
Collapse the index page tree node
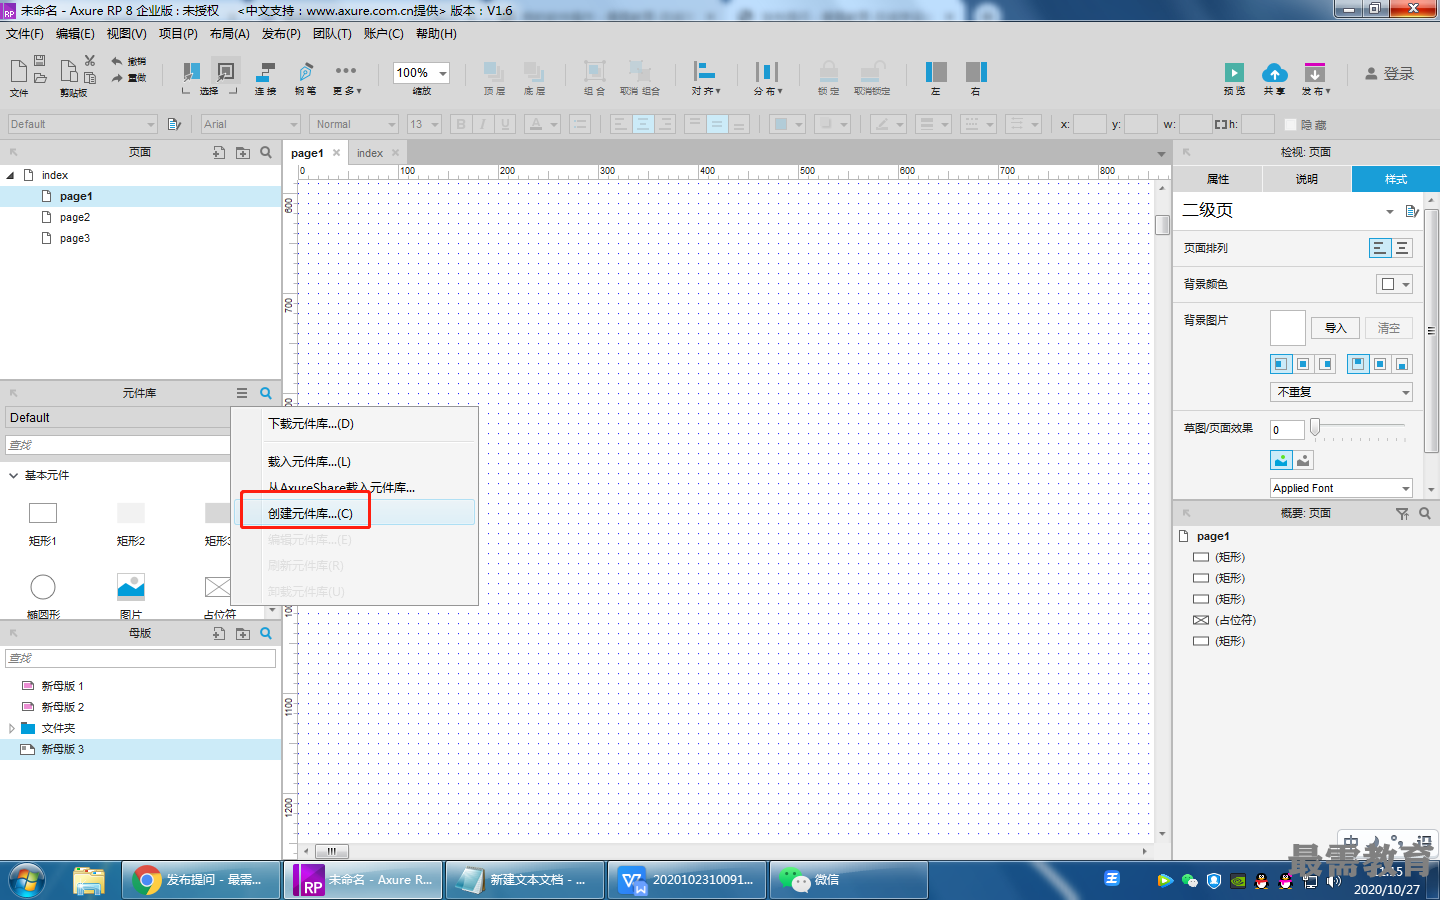click(11, 175)
